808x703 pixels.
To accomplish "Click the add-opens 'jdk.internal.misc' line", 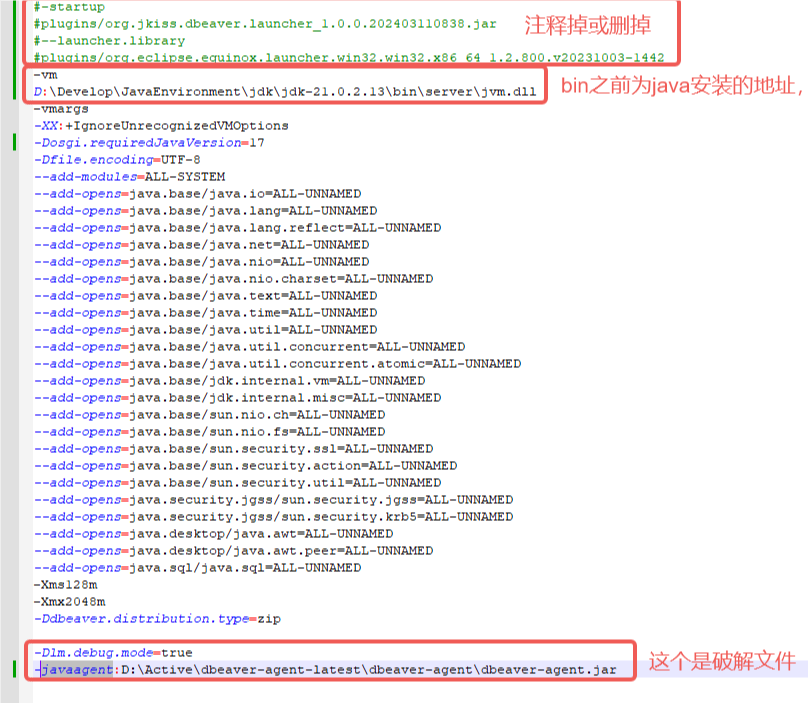I will (237, 398).
